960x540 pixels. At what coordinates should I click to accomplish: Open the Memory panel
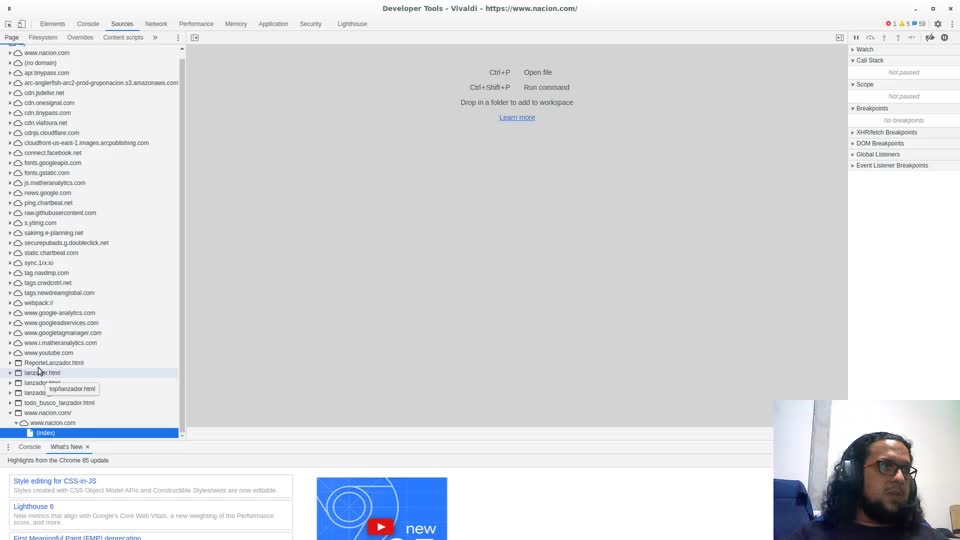[x=236, y=24]
